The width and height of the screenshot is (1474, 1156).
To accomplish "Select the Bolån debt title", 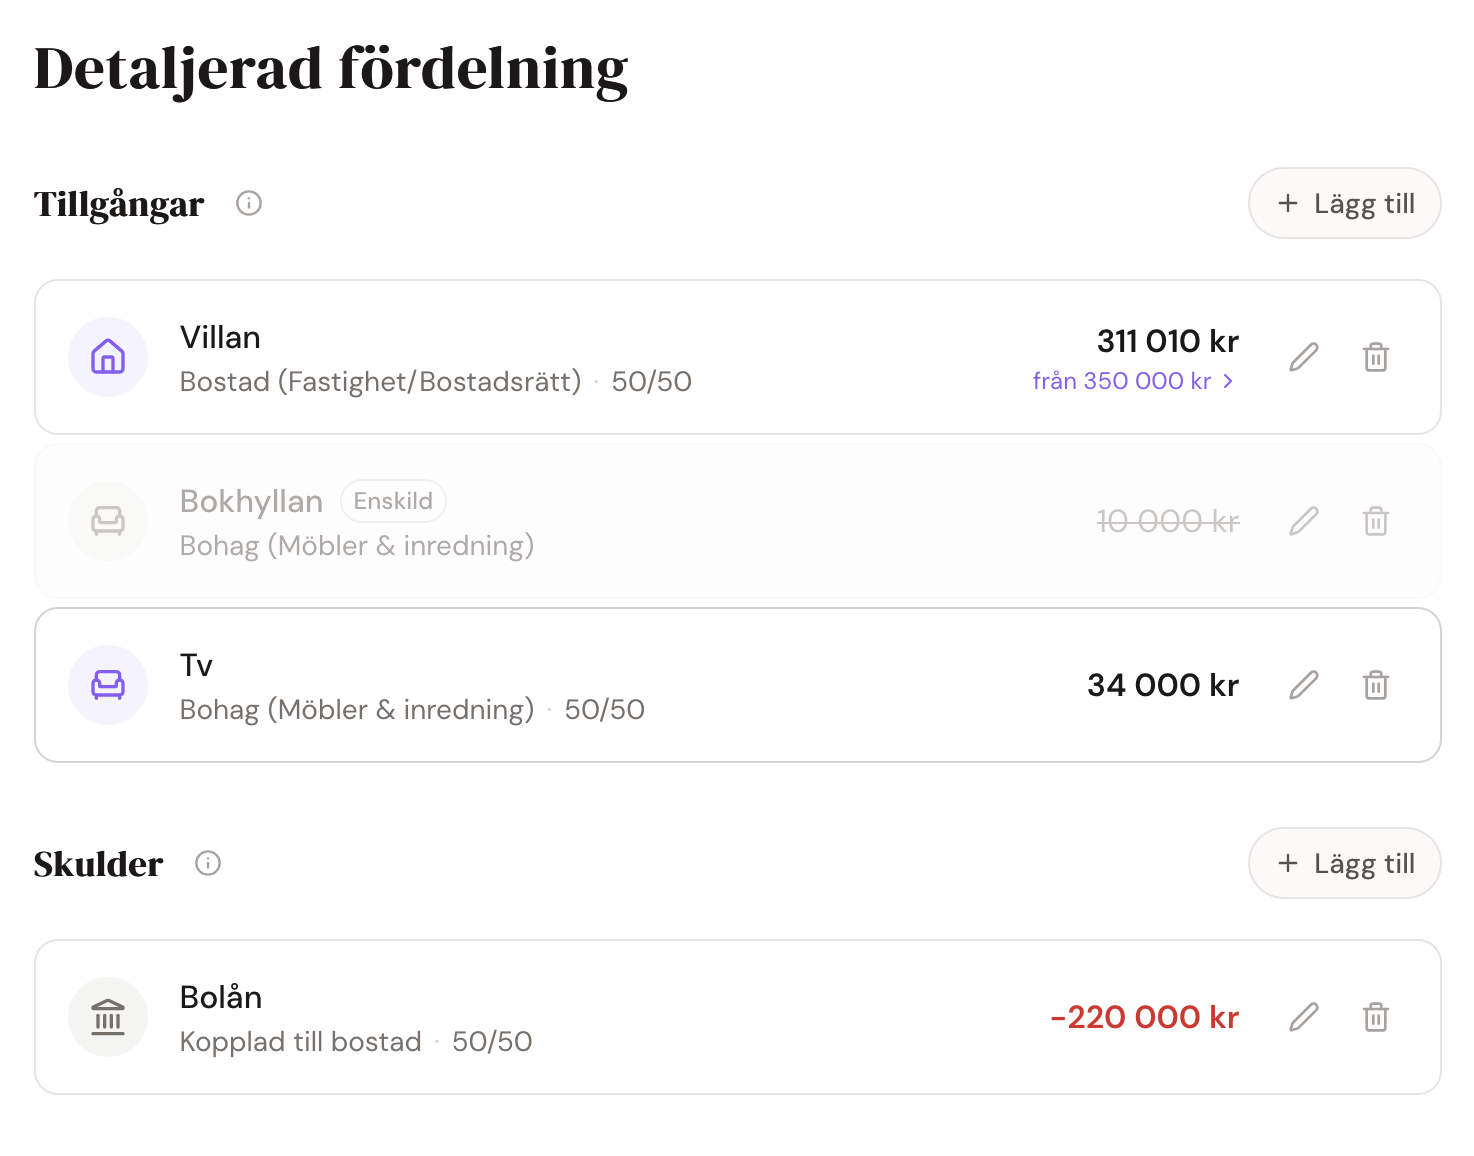I will click(x=221, y=997).
